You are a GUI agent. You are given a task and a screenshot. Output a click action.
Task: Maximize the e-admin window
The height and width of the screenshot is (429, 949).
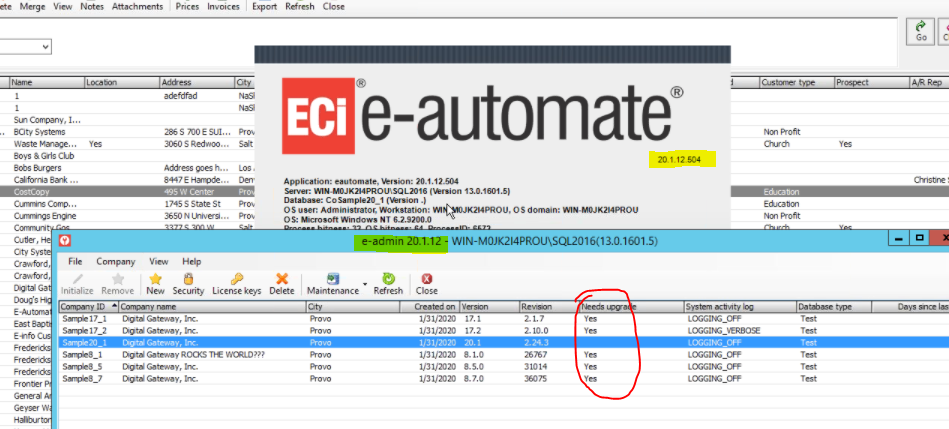[919, 238]
